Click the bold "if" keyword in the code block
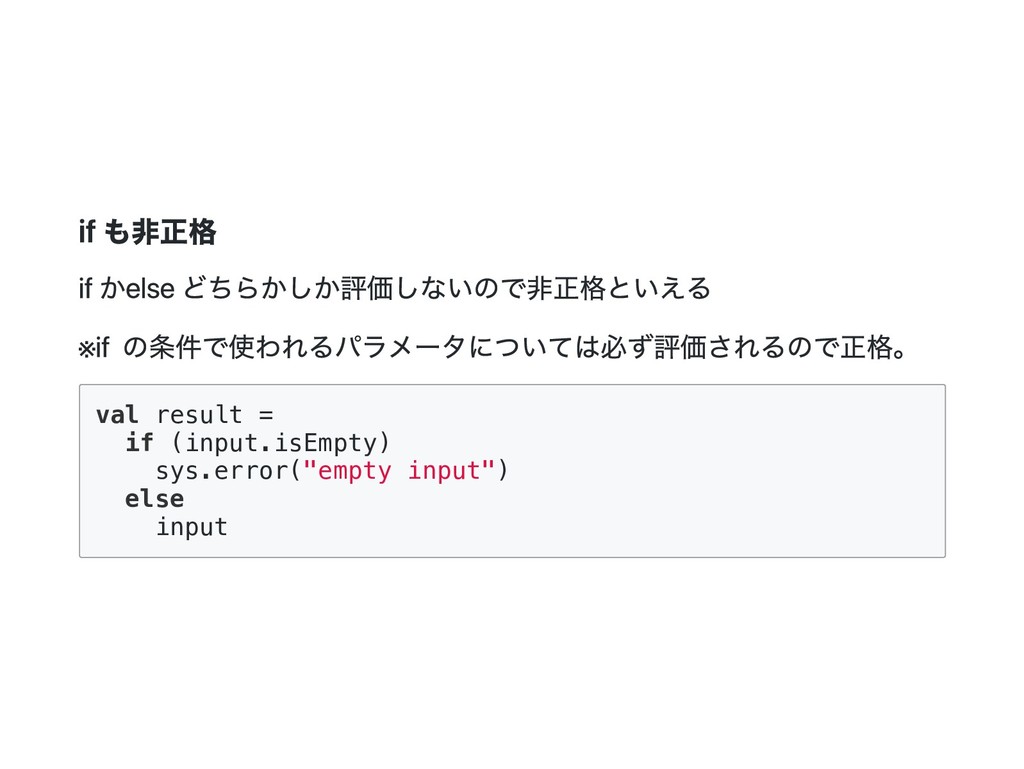 click(139, 442)
